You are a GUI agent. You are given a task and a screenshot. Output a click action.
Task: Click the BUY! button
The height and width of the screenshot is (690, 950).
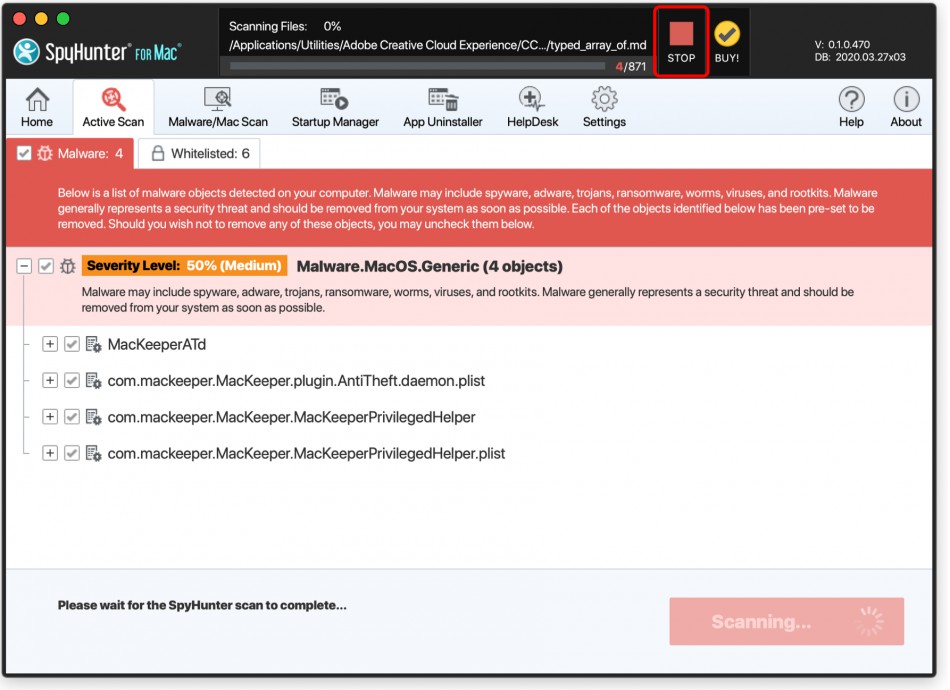pyautogui.click(x=725, y=42)
